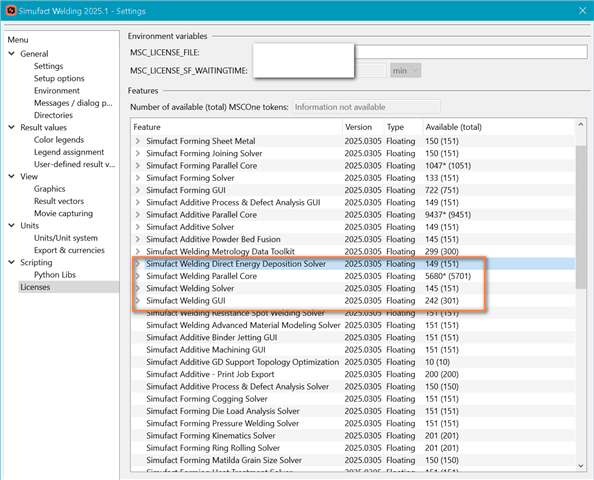Expand Additive Process & Defect Analysis GUI
The width and height of the screenshot is (594, 480).
click(x=138, y=202)
